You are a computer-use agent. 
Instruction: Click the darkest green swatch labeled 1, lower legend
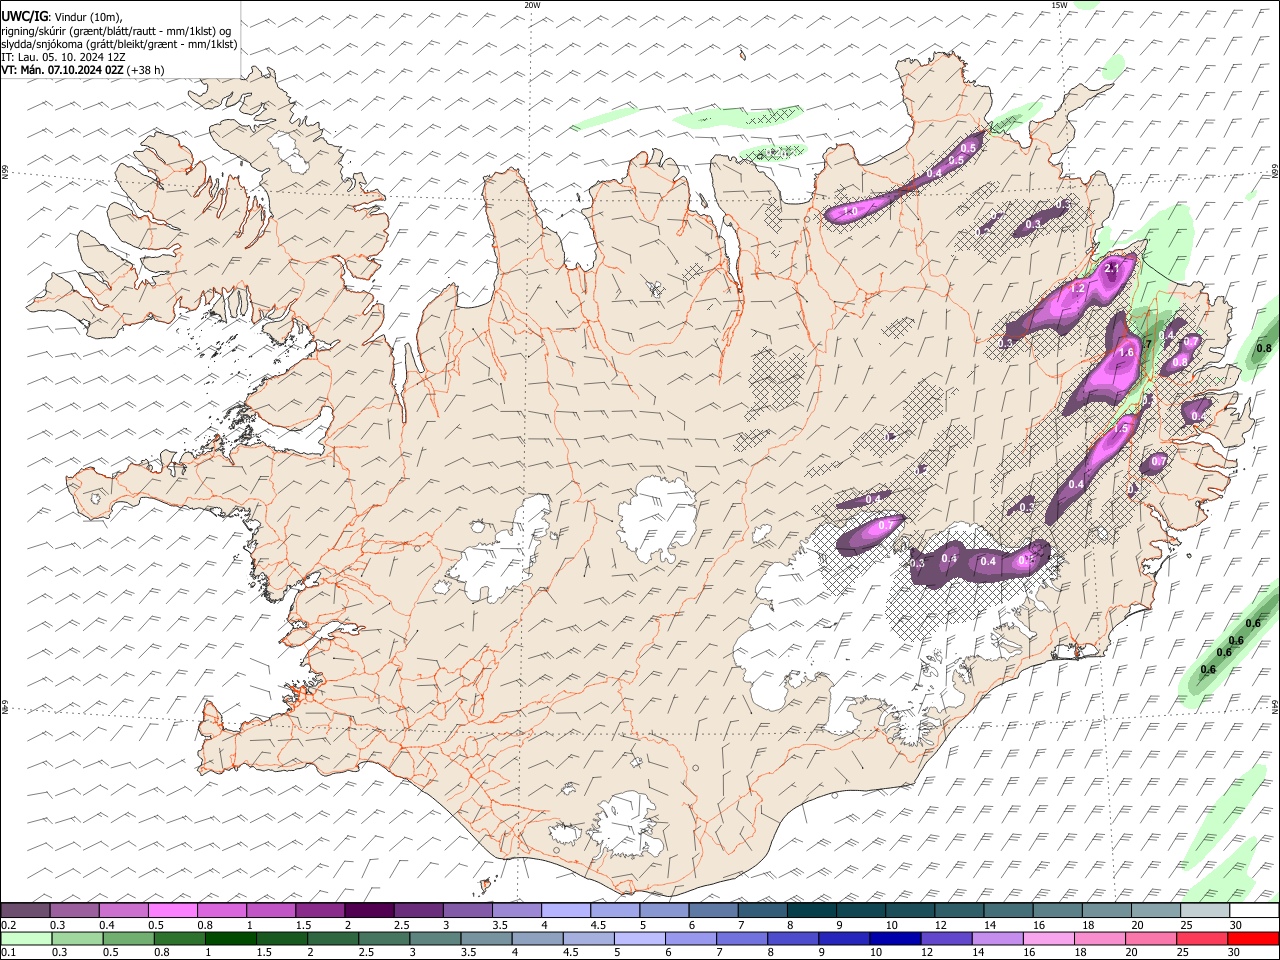tap(231, 938)
